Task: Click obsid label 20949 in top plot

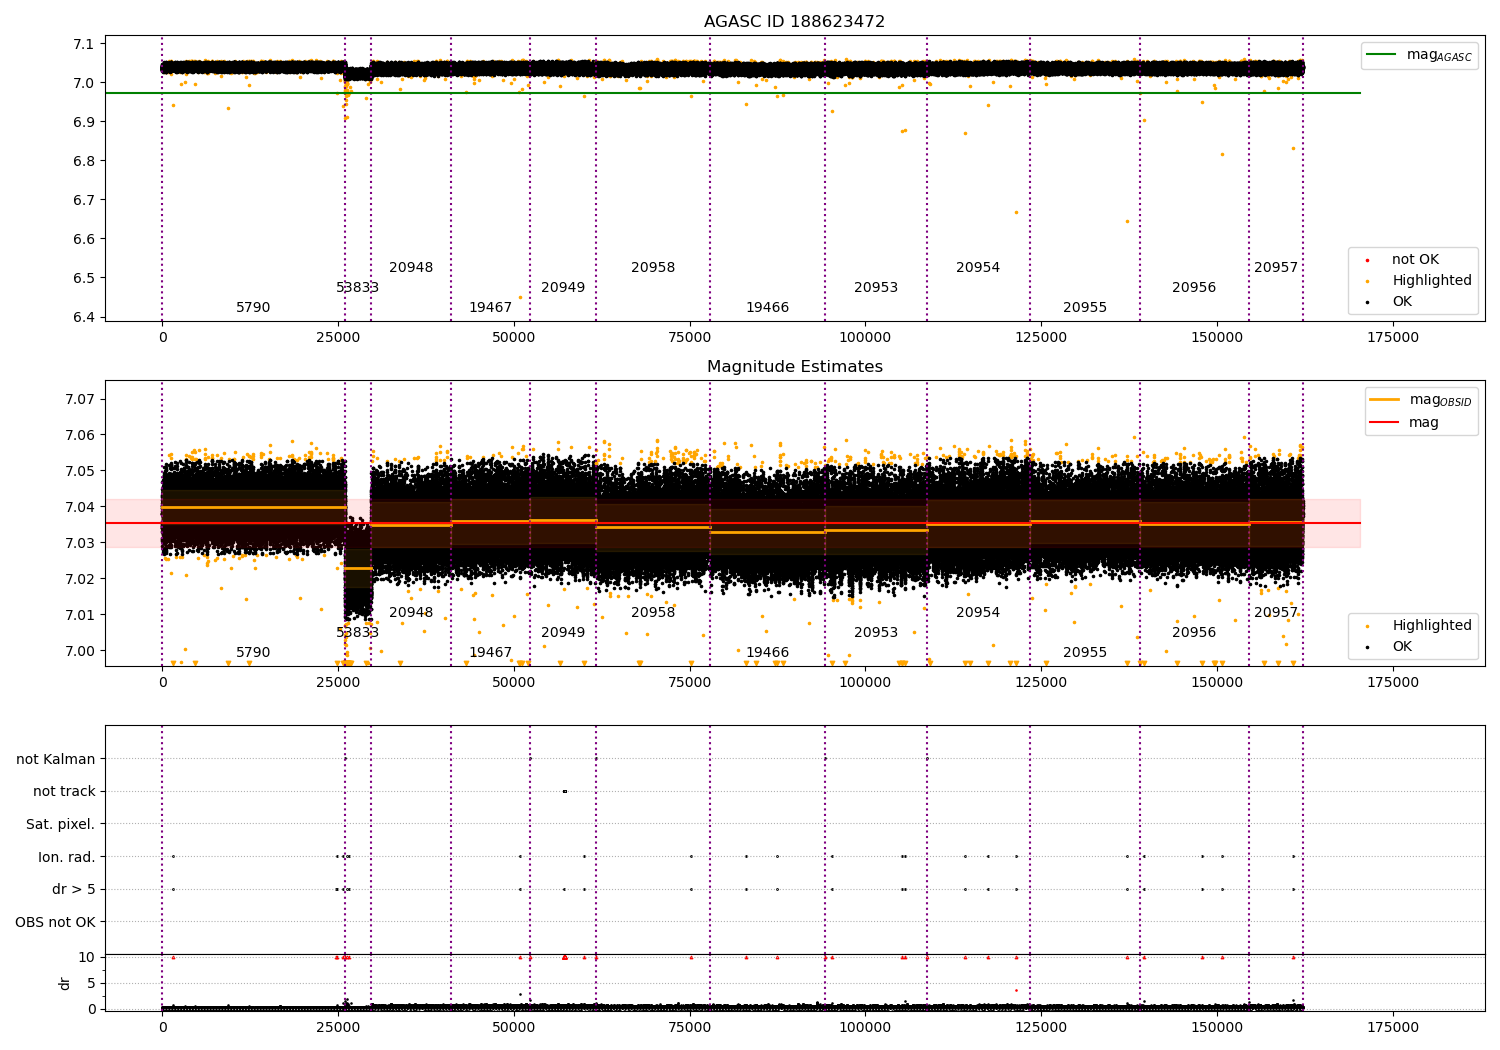Action: [x=563, y=288]
